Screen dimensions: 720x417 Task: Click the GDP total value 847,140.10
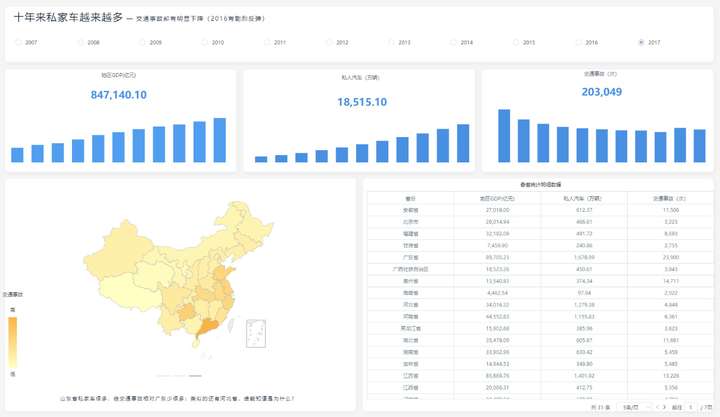[118, 95]
